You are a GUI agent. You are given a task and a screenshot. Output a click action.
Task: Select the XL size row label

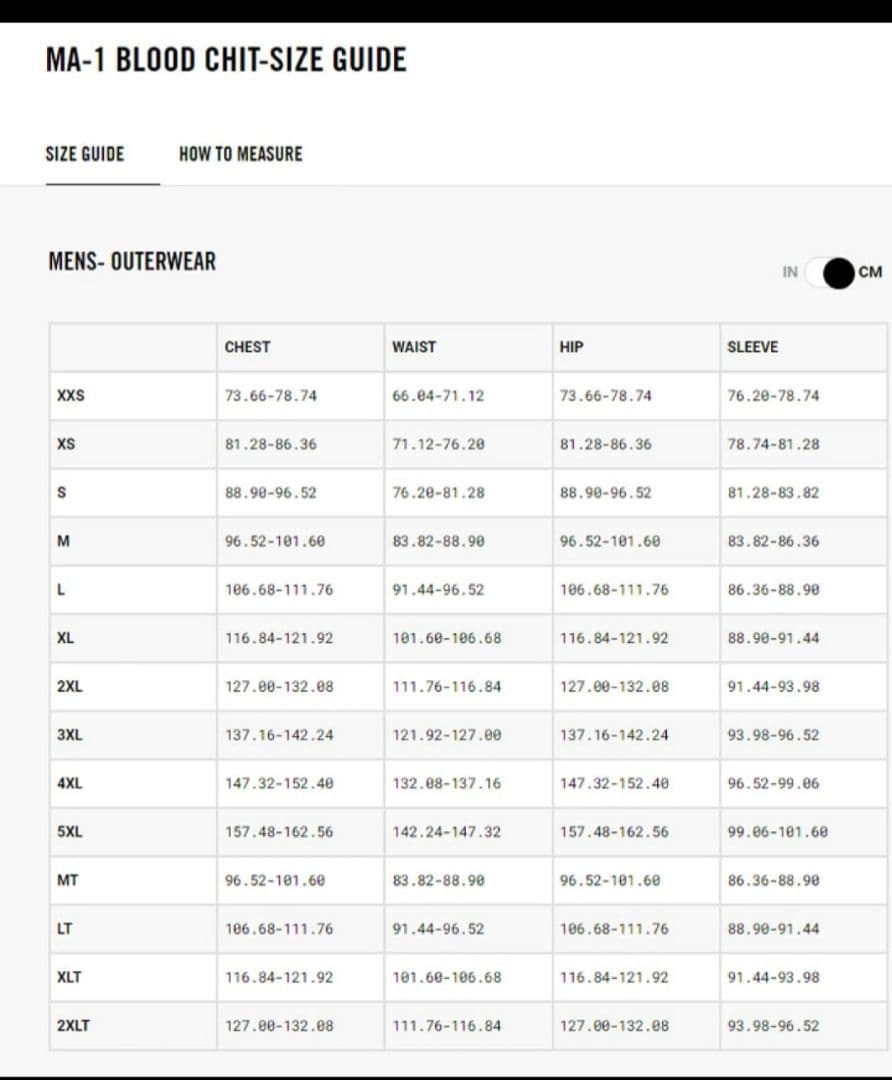coord(65,638)
